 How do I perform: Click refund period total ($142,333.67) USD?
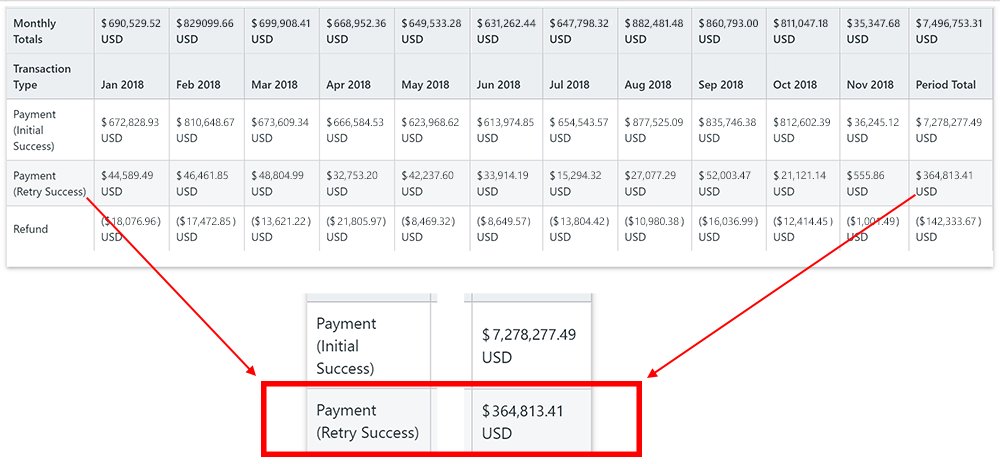point(947,229)
